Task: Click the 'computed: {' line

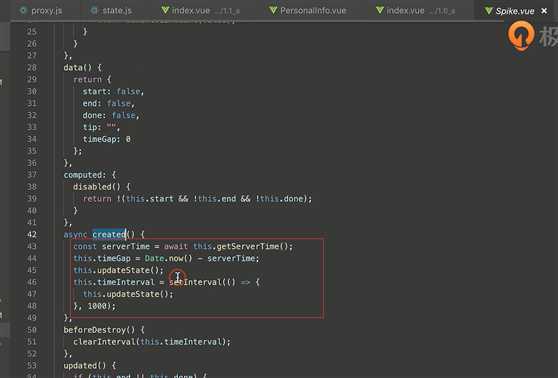Action: coord(90,175)
